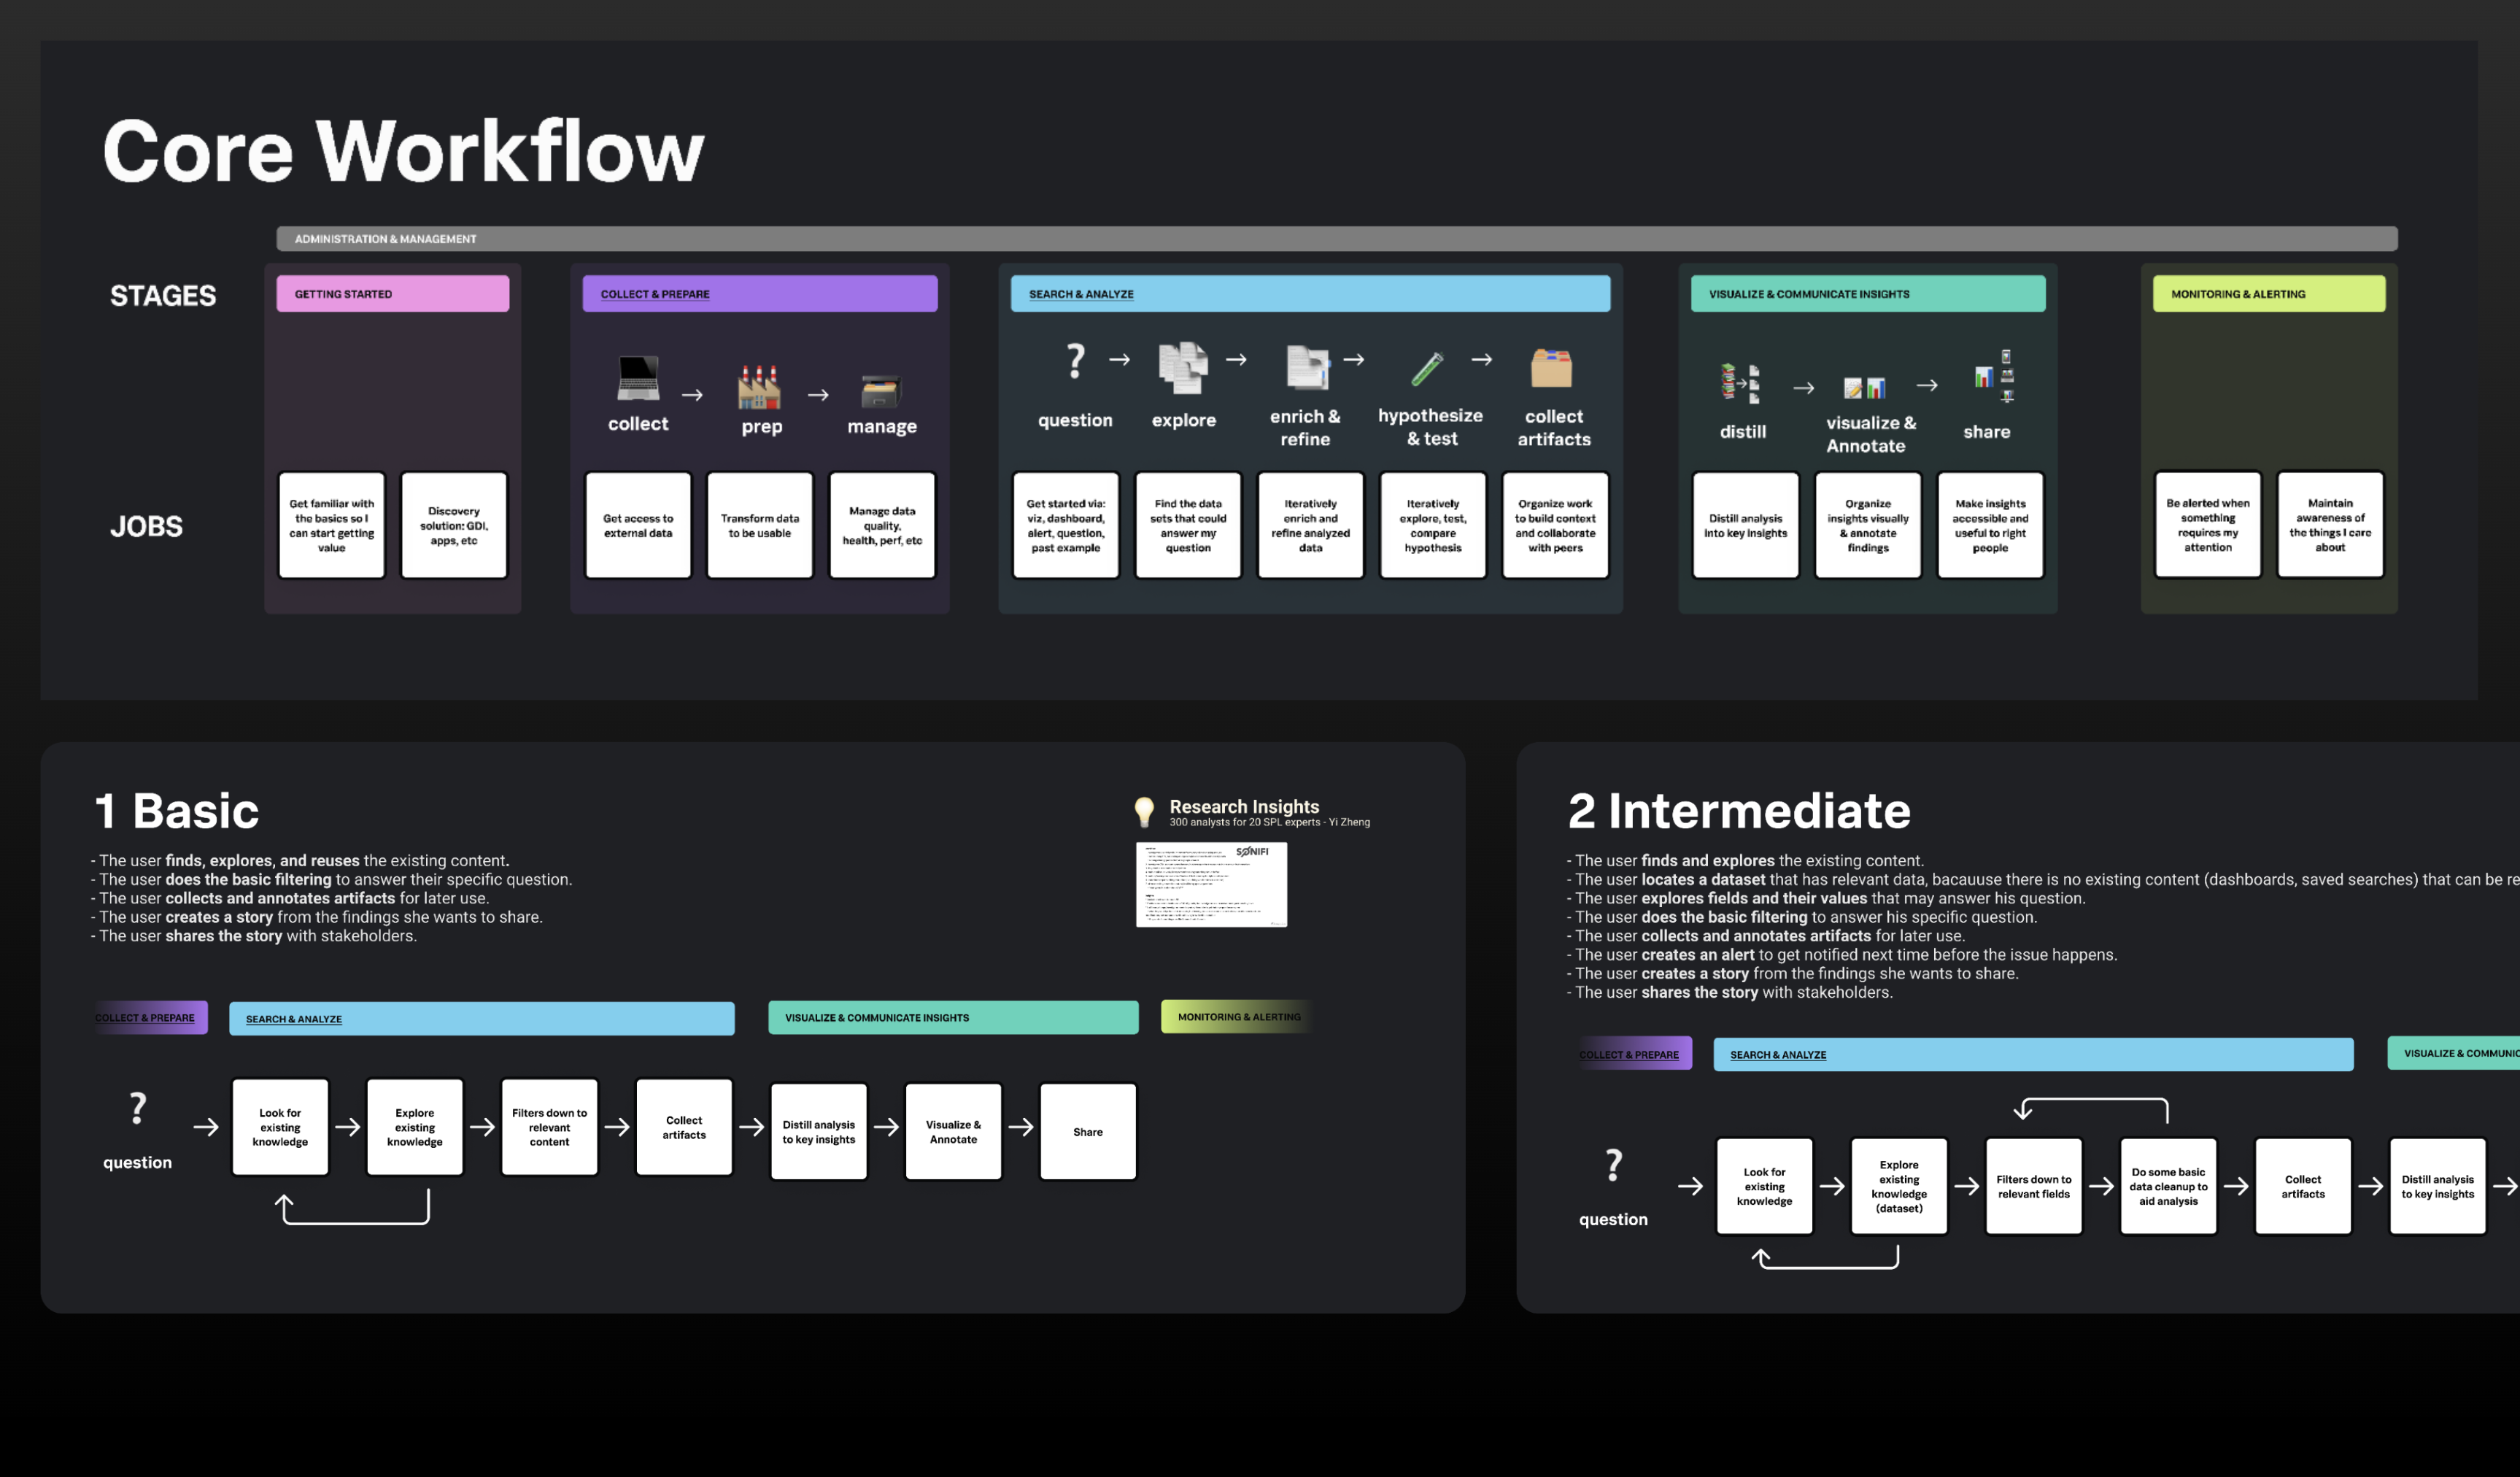Select the 'Iteratively enrich and refine analyzed data' card

point(1310,526)
